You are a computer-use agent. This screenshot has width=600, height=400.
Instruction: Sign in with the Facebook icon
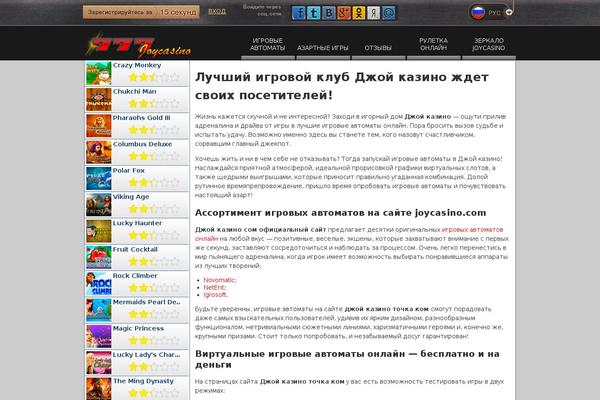(298, 13)
